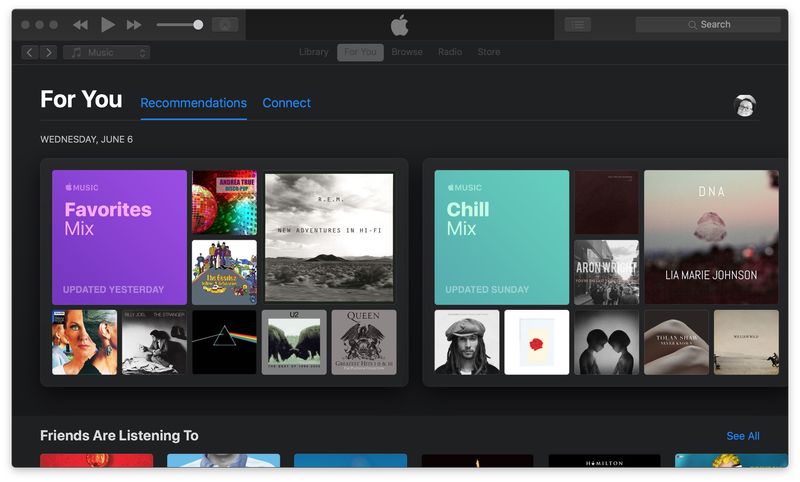Focus the Search field
800x482 pixels.
(x=708, y=24)
